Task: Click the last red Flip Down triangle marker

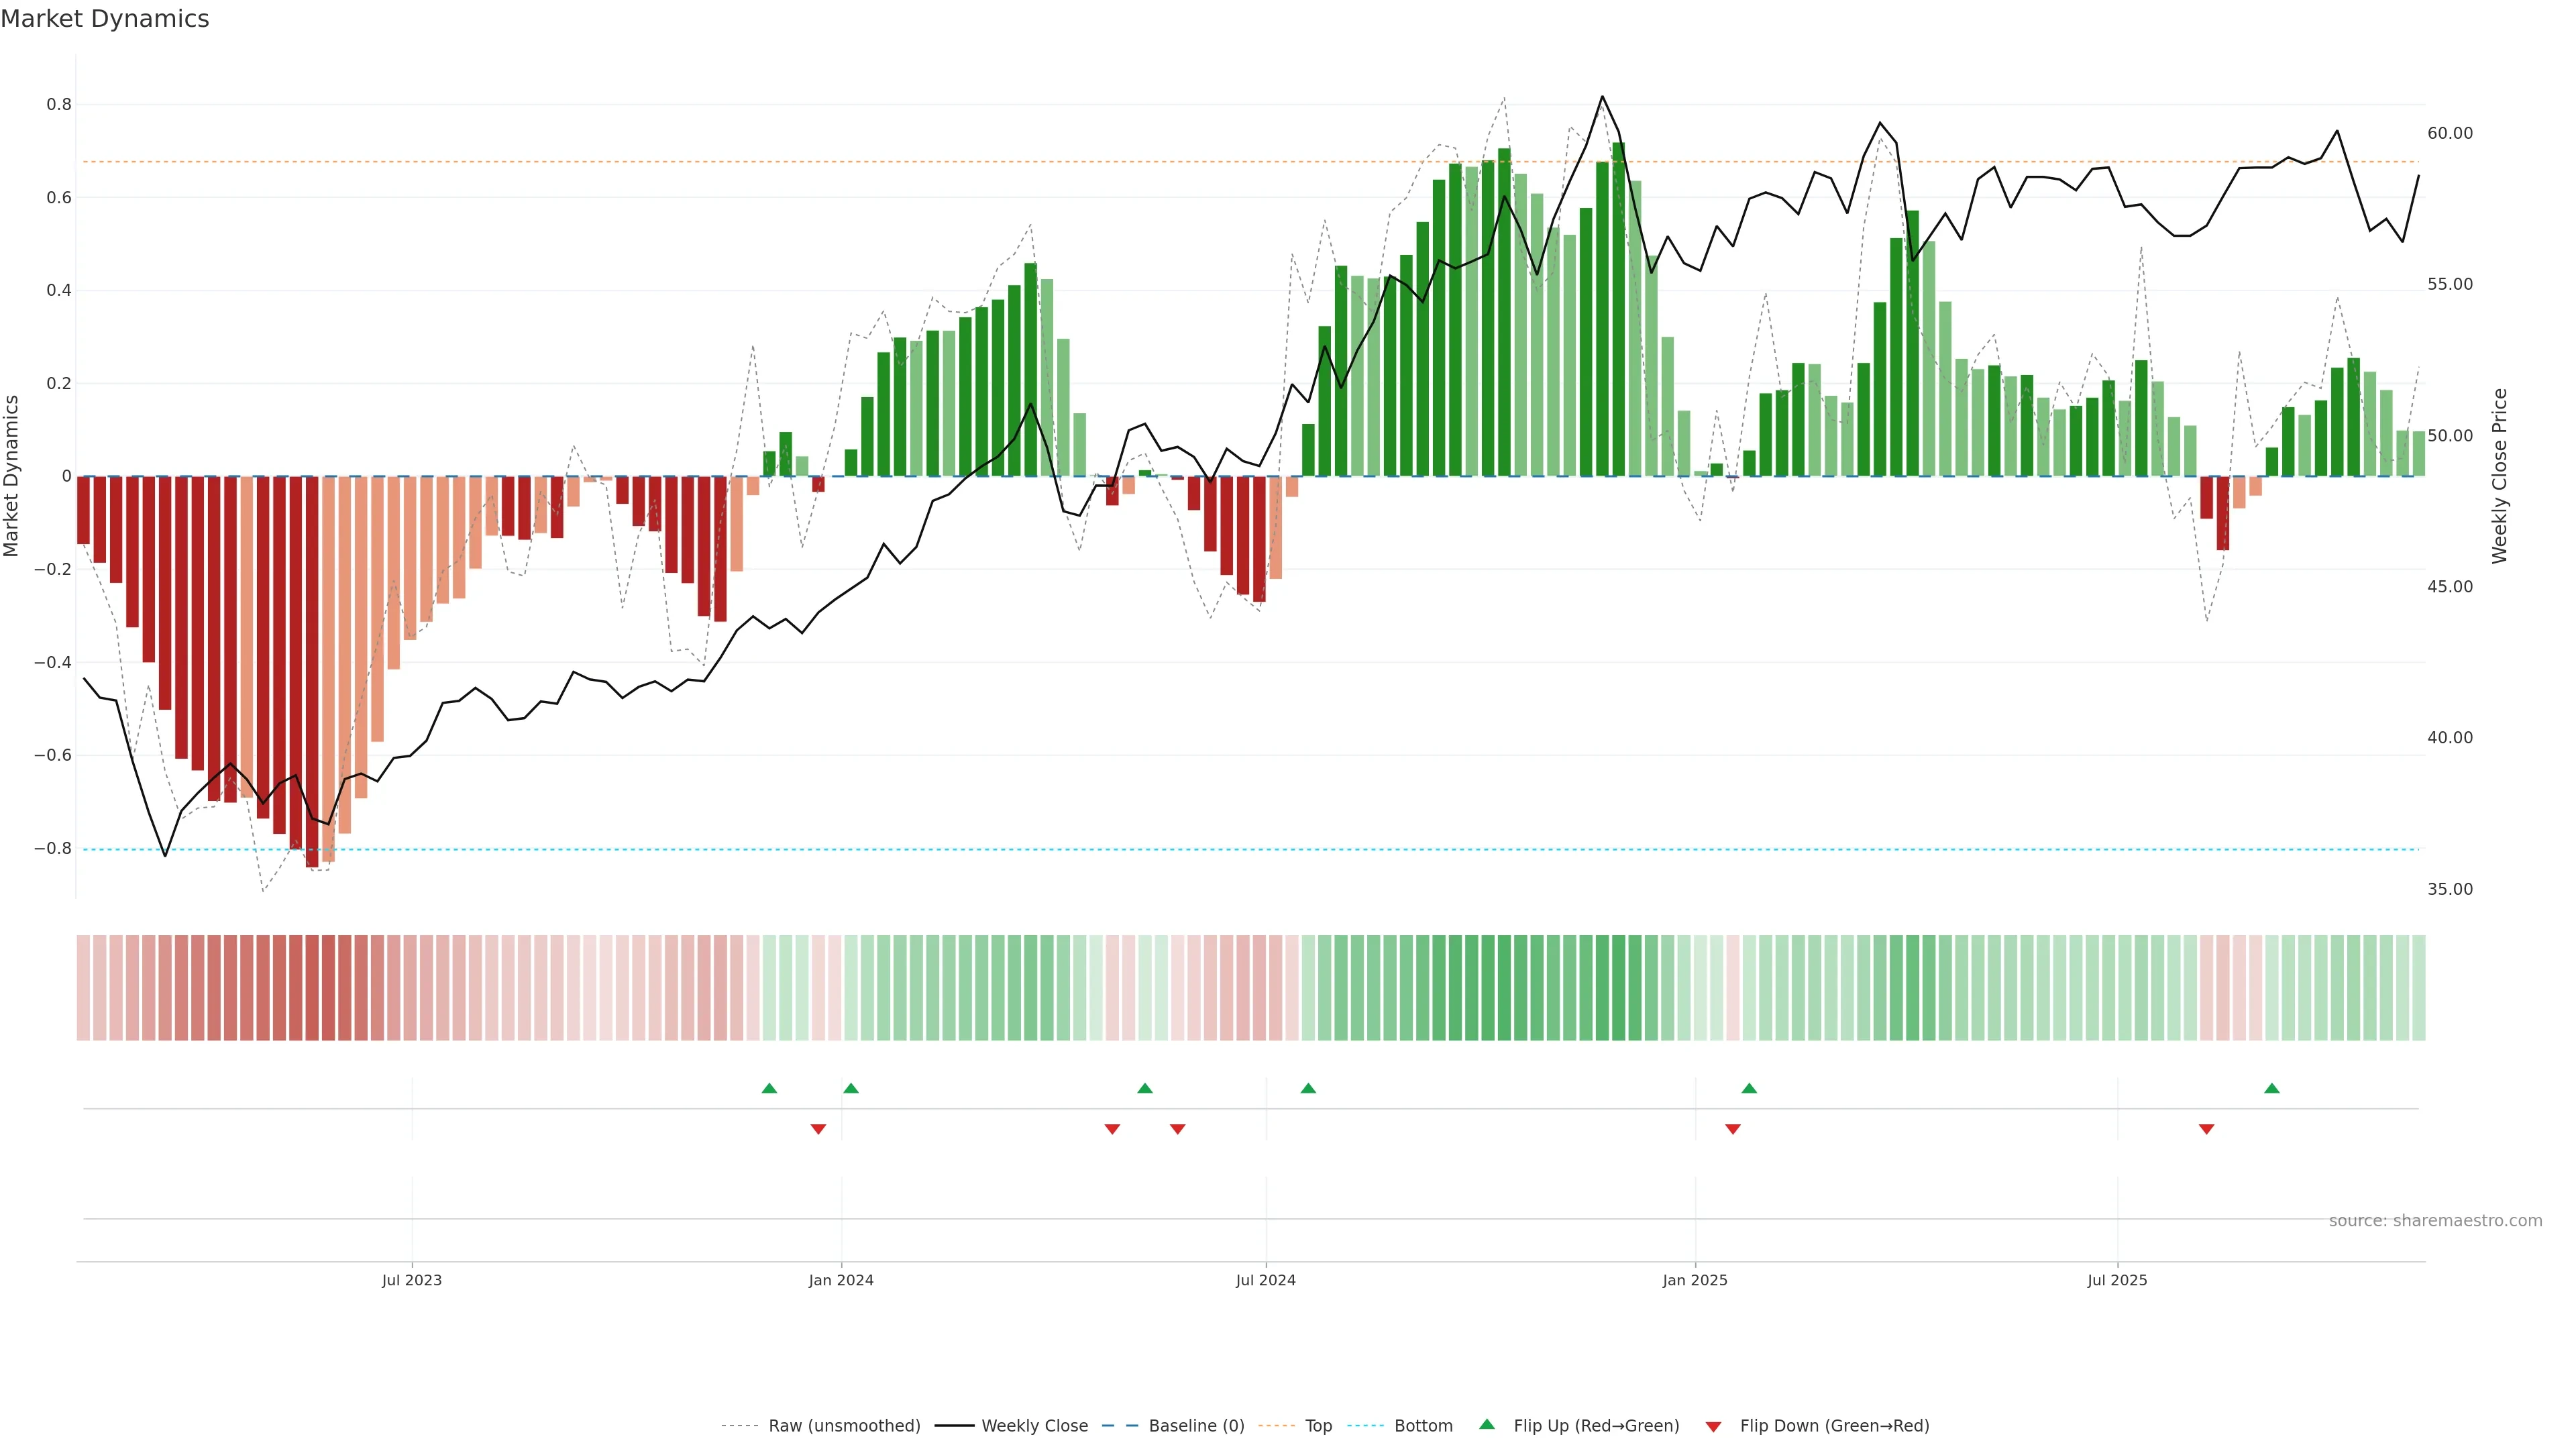Action: pyautogui.click(x=2207, y=1129)
